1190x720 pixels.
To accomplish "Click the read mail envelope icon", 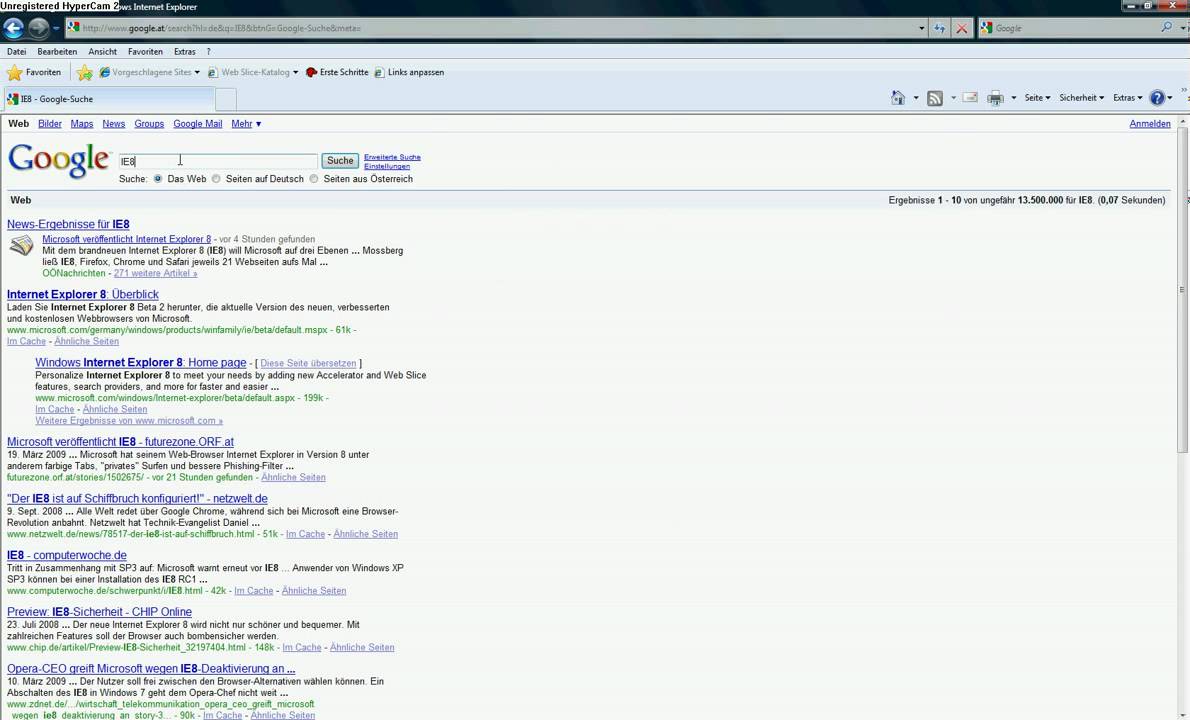I will click(x=970, y=97).
